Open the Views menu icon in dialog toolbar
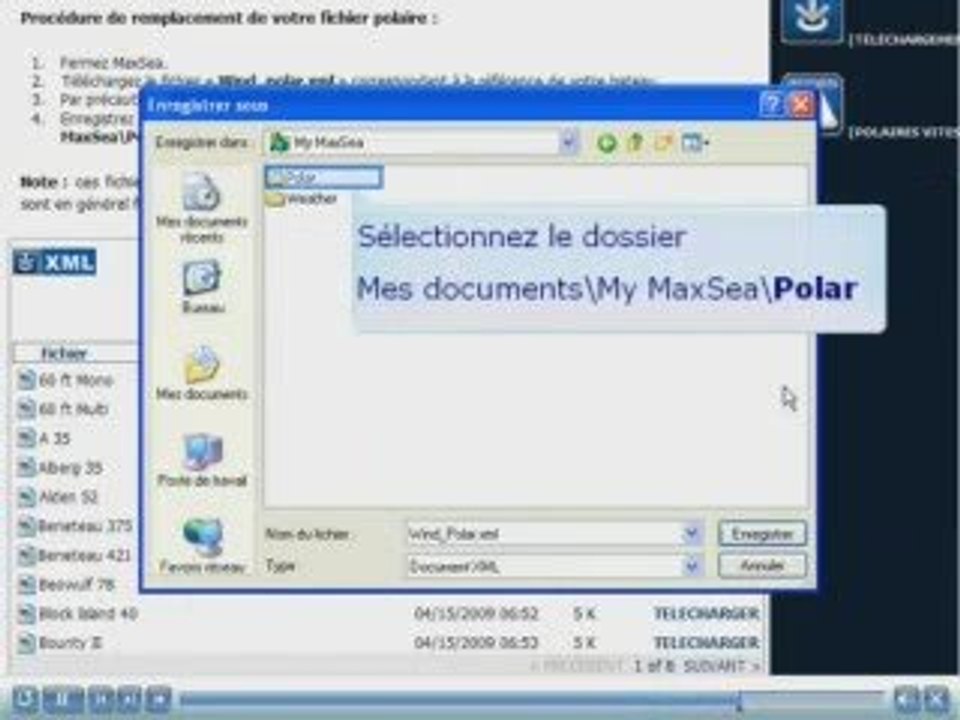960x720 pixels. click(695, 143)
